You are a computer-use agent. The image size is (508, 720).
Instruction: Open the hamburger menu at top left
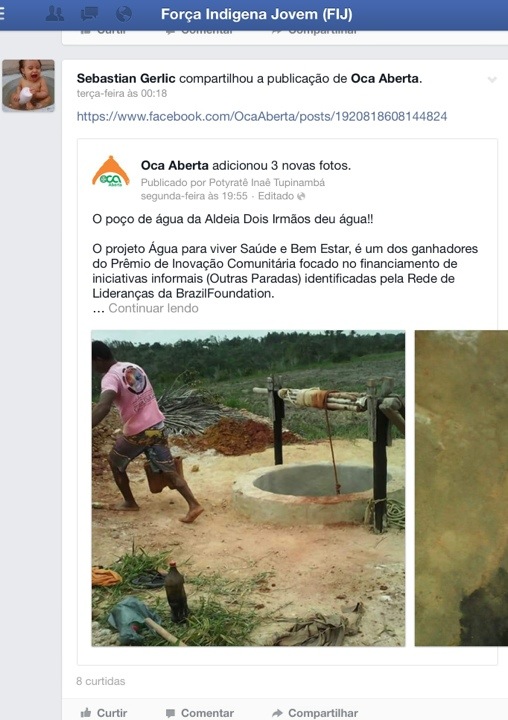click(2, 14)
